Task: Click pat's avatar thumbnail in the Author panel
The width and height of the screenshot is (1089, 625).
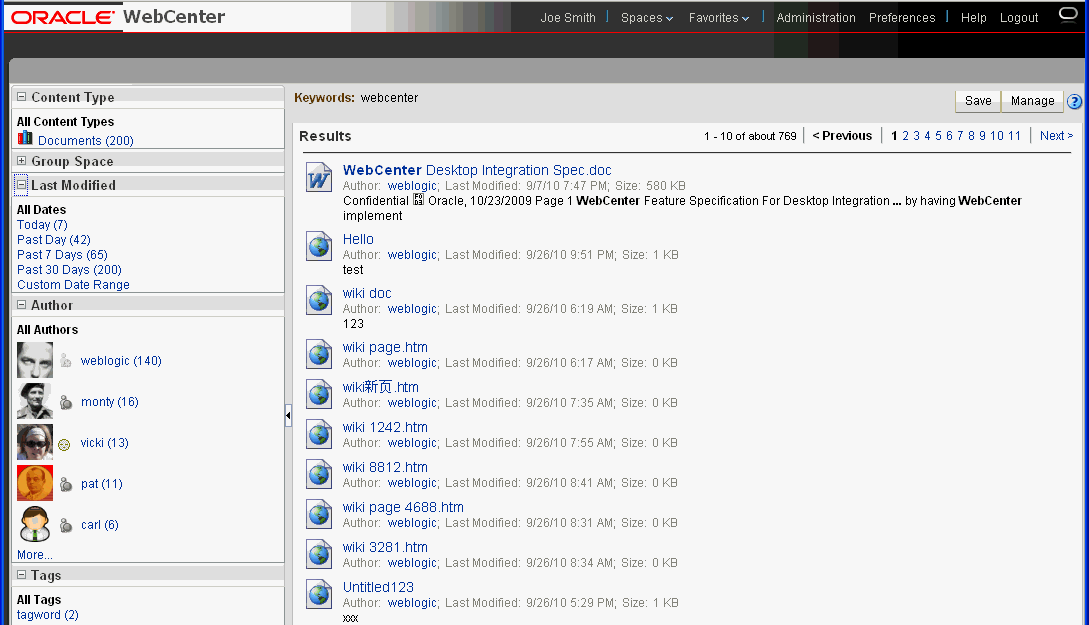Action: pyautogui.click(x=34, y=483)
